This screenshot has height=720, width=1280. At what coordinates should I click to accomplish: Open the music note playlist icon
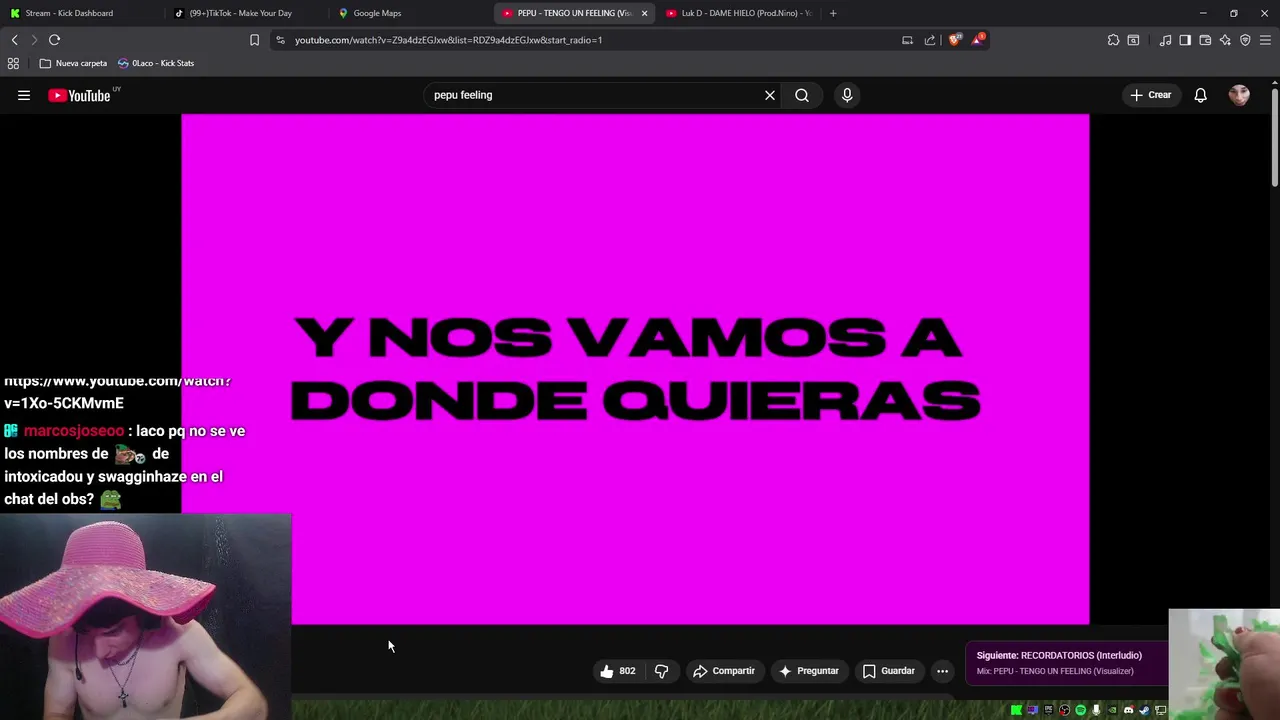(x=1165, y=40)
